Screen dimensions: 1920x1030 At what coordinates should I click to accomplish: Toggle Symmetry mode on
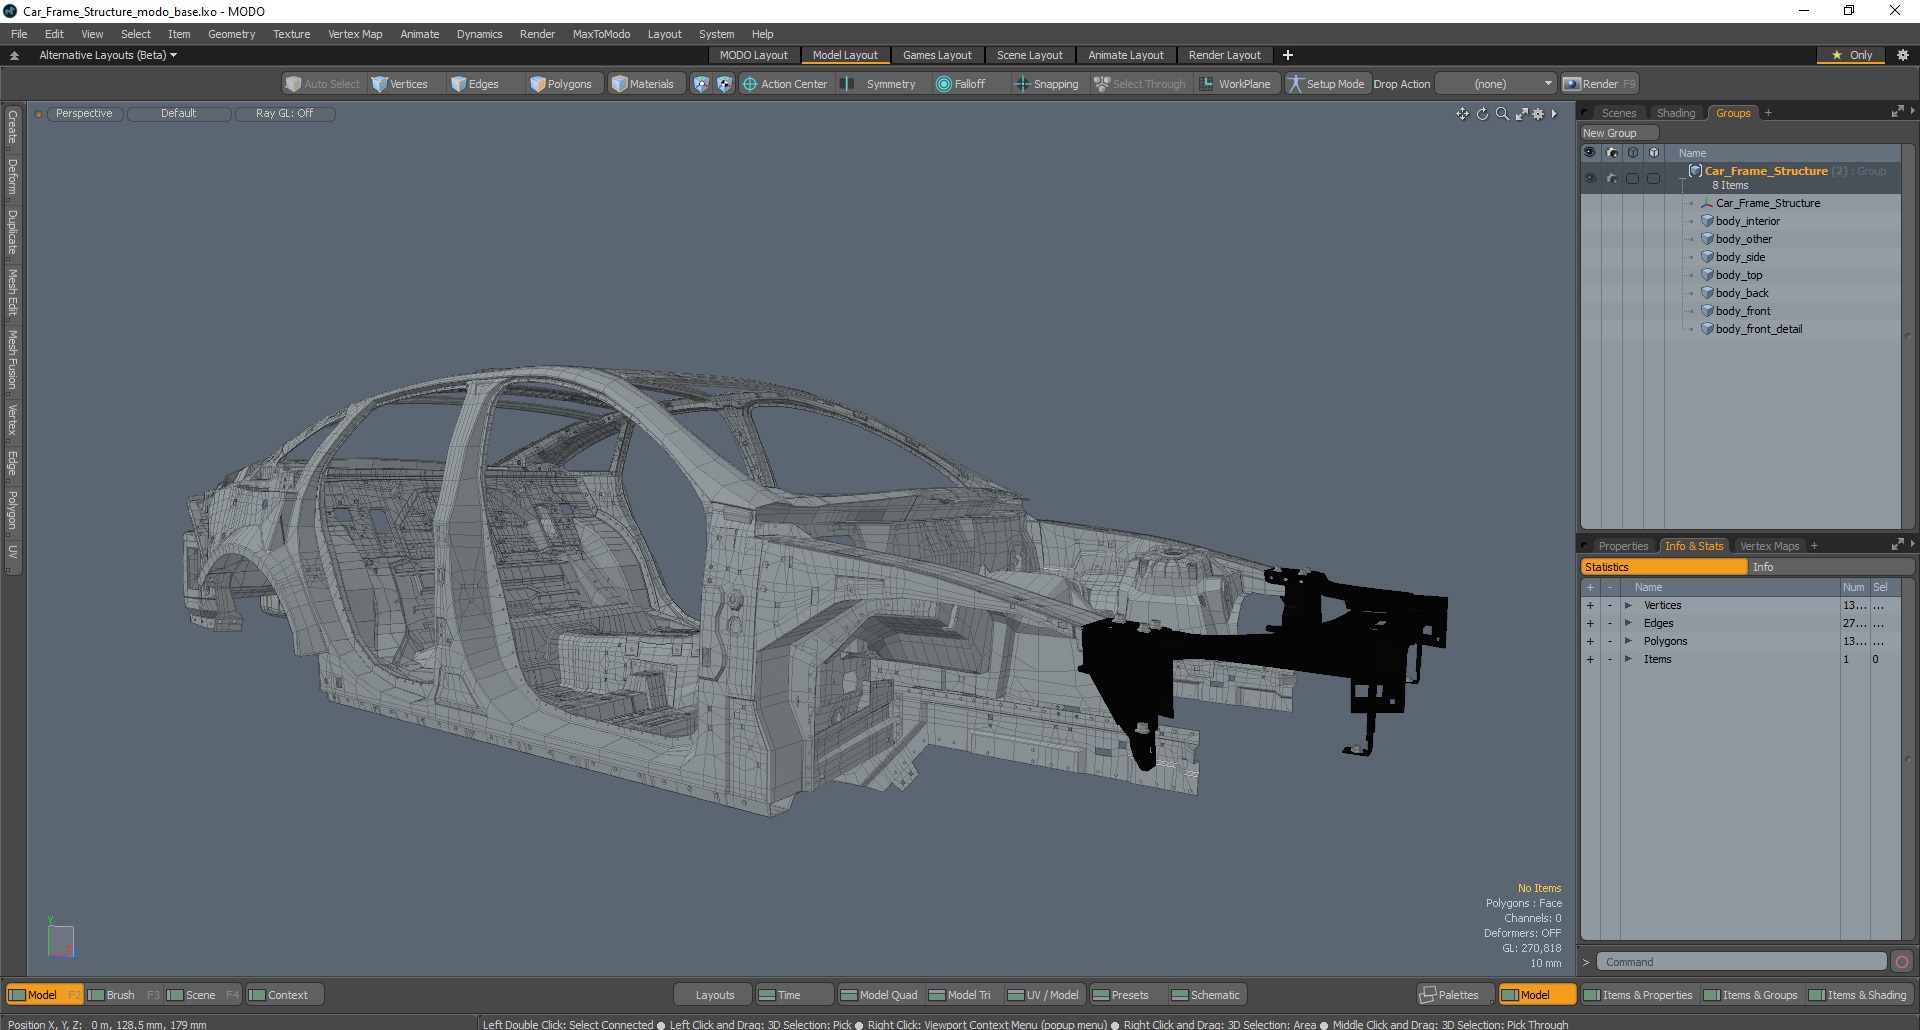[880, 84]
